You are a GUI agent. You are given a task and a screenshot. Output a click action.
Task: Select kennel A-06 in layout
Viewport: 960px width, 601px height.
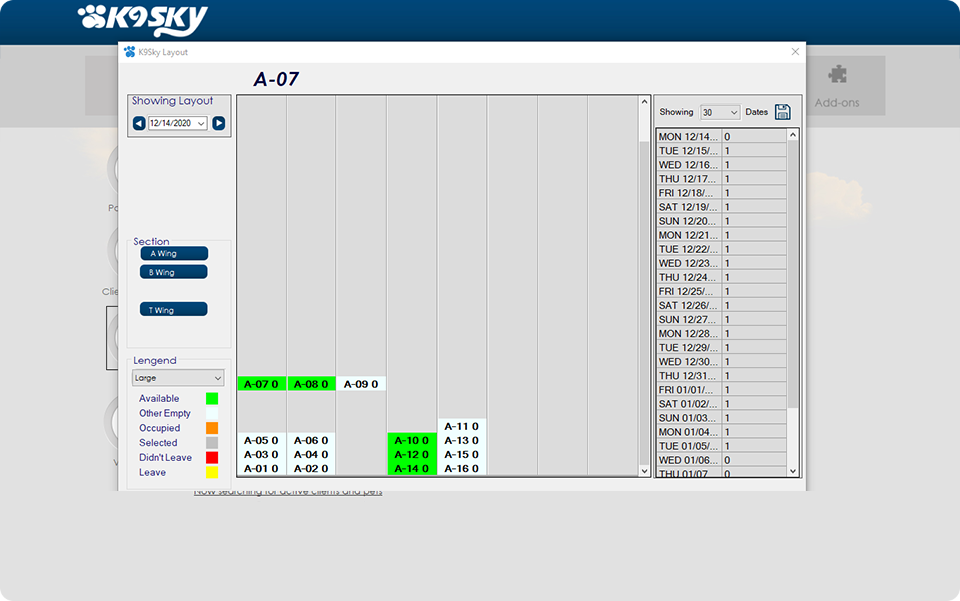point(311,440)
